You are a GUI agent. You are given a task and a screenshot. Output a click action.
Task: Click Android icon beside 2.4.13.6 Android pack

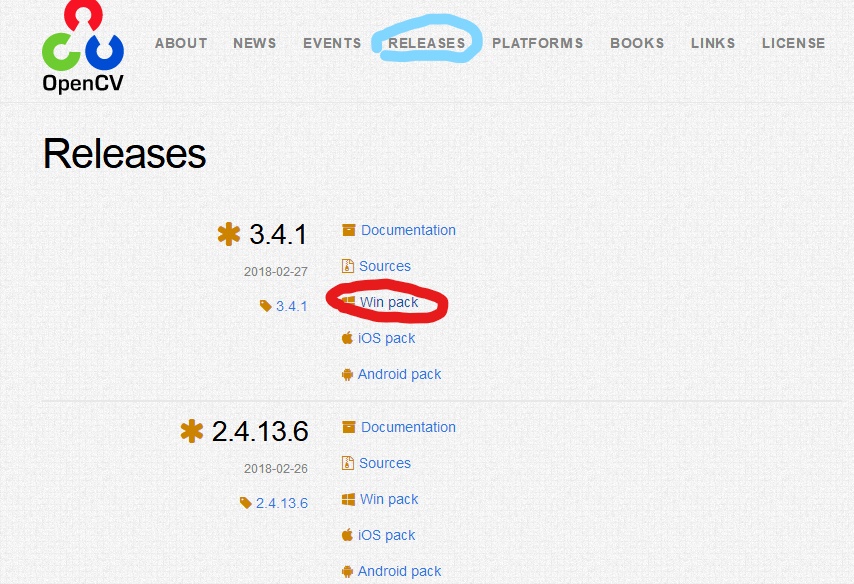tap(347, 572)
